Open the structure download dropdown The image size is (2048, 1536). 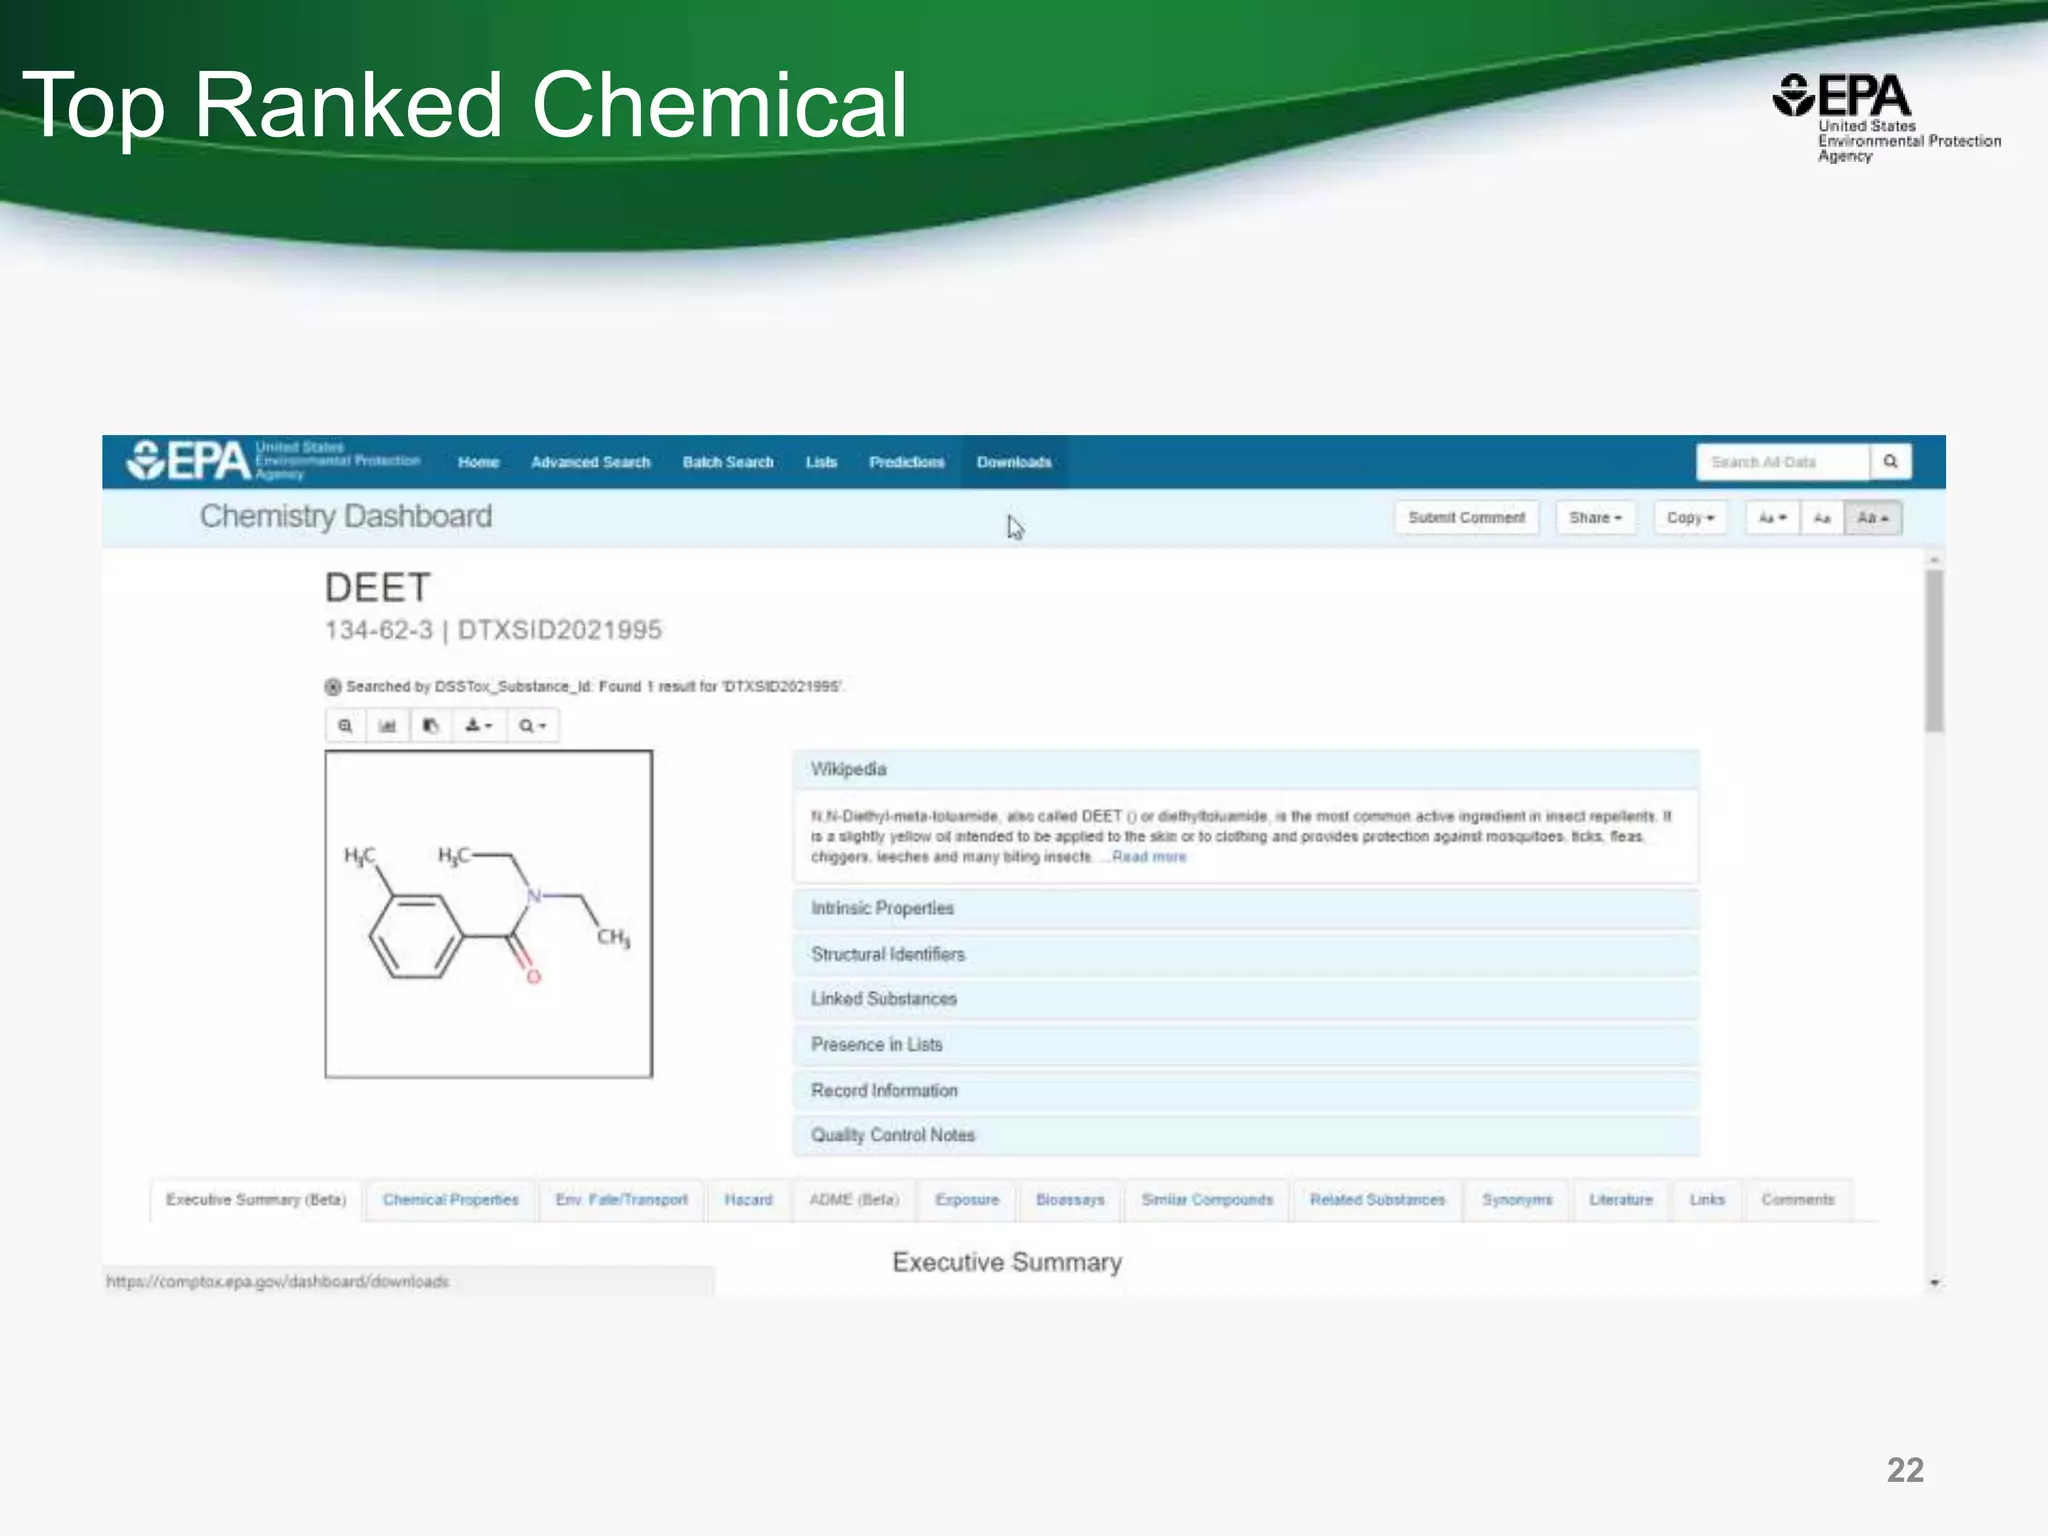tap(478, 726)
